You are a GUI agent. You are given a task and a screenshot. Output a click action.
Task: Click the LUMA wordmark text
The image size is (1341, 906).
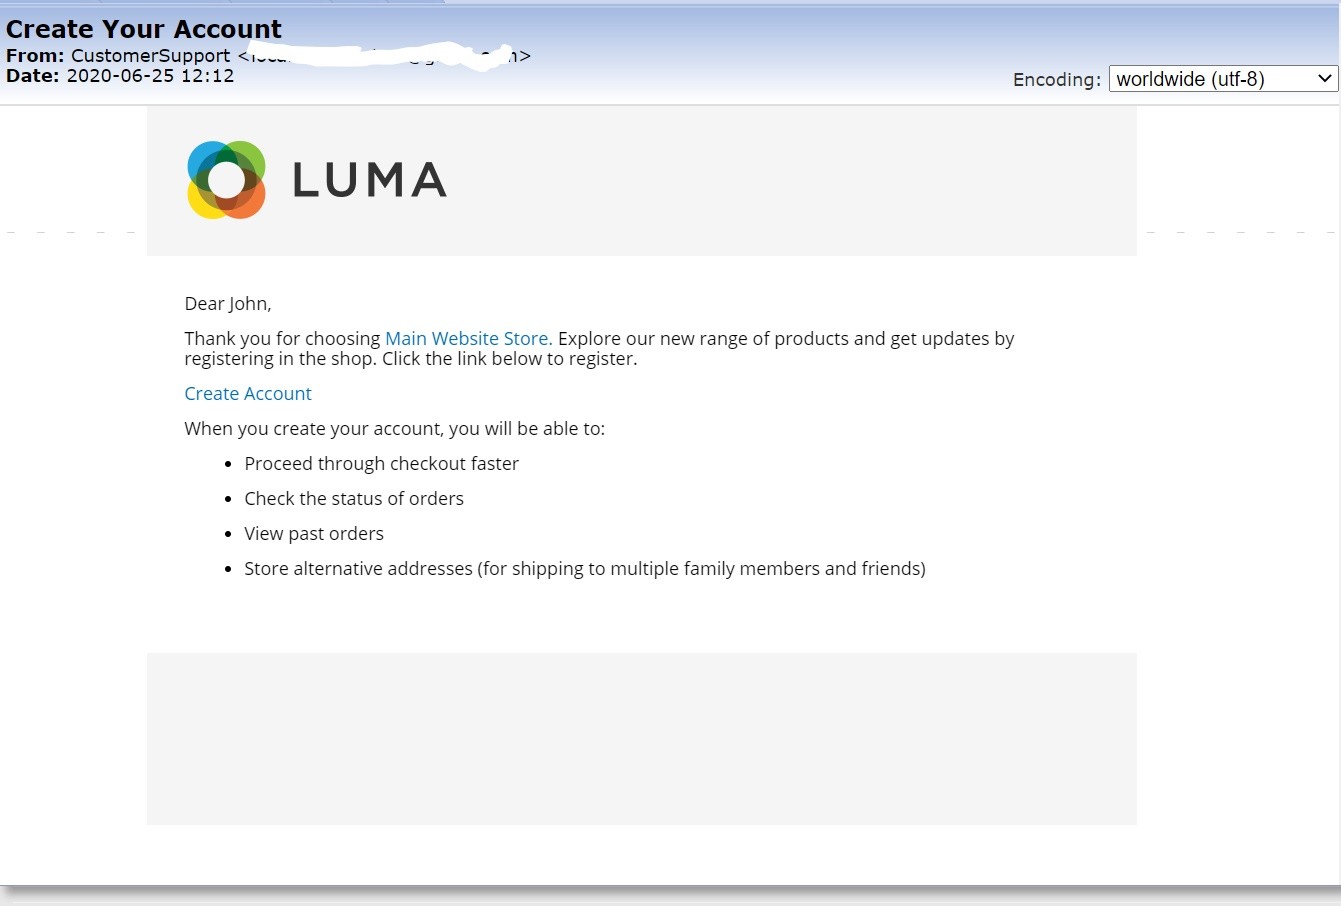[x=369, y=181]
